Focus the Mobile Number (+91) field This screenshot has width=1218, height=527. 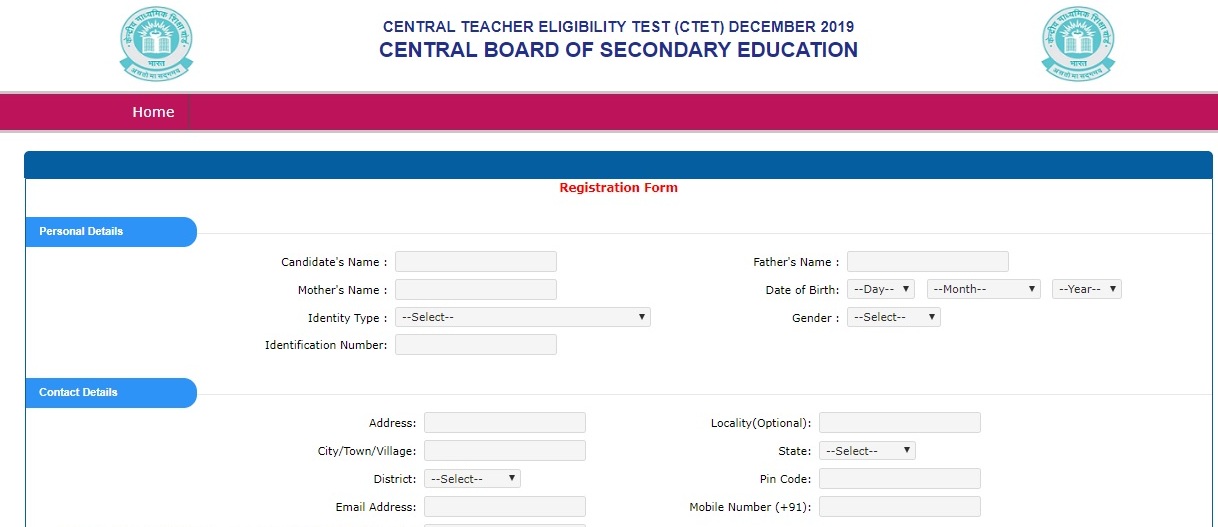pos(900,507)
